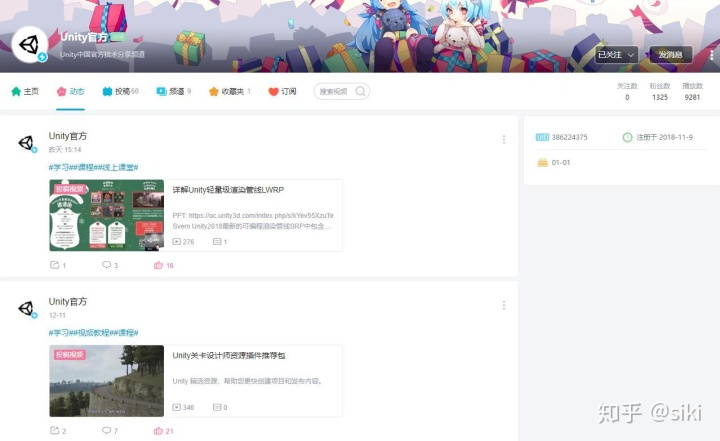Click the danmaku count icon beside 346
This screenshot has width=720, height=441.
click(217, 407)
